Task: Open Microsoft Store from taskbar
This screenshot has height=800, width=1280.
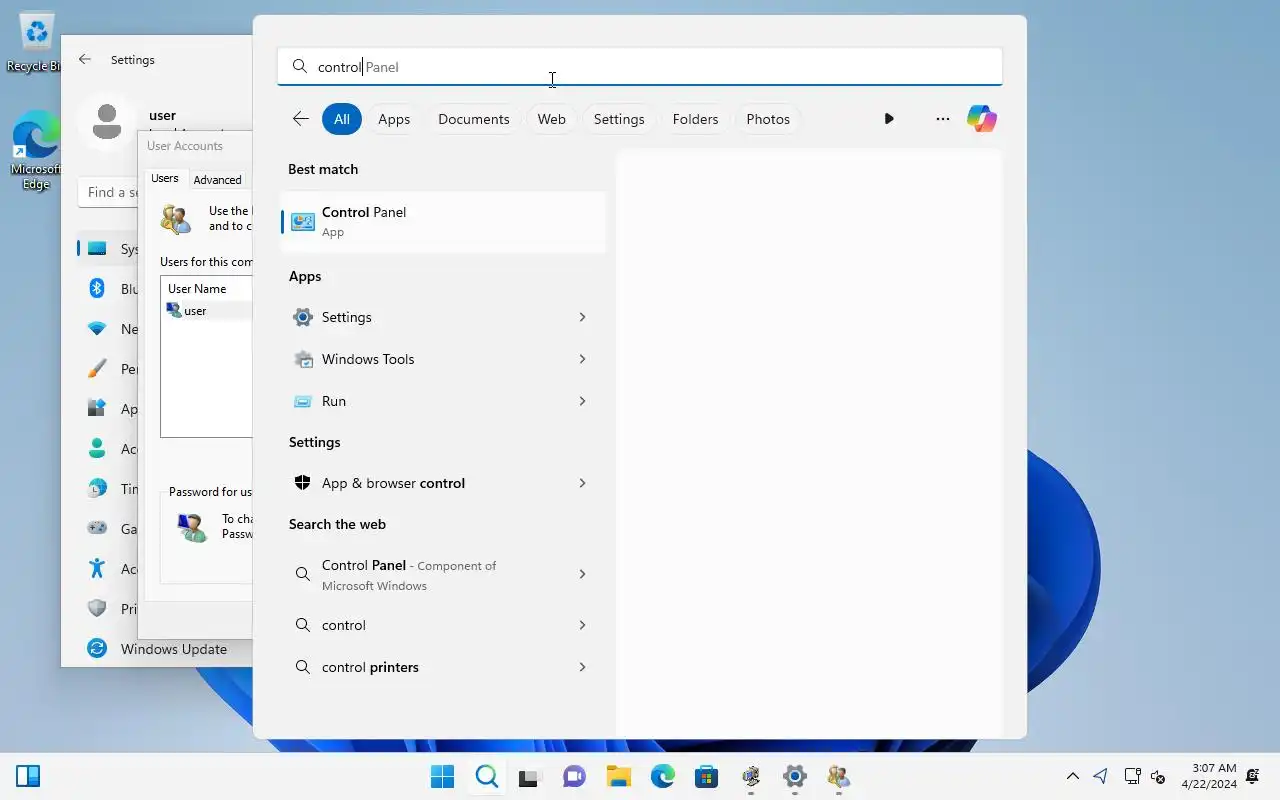Action: tap(706, 776)
